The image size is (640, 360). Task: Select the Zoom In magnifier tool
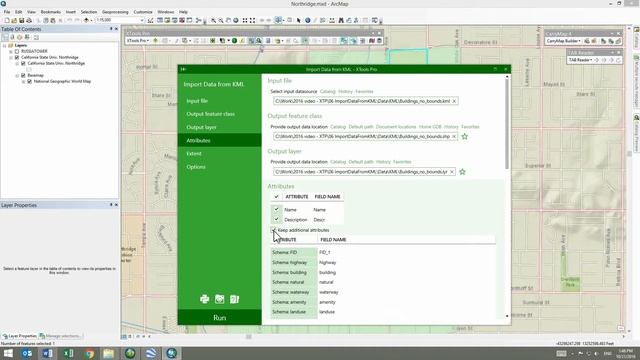pos(213,20)
